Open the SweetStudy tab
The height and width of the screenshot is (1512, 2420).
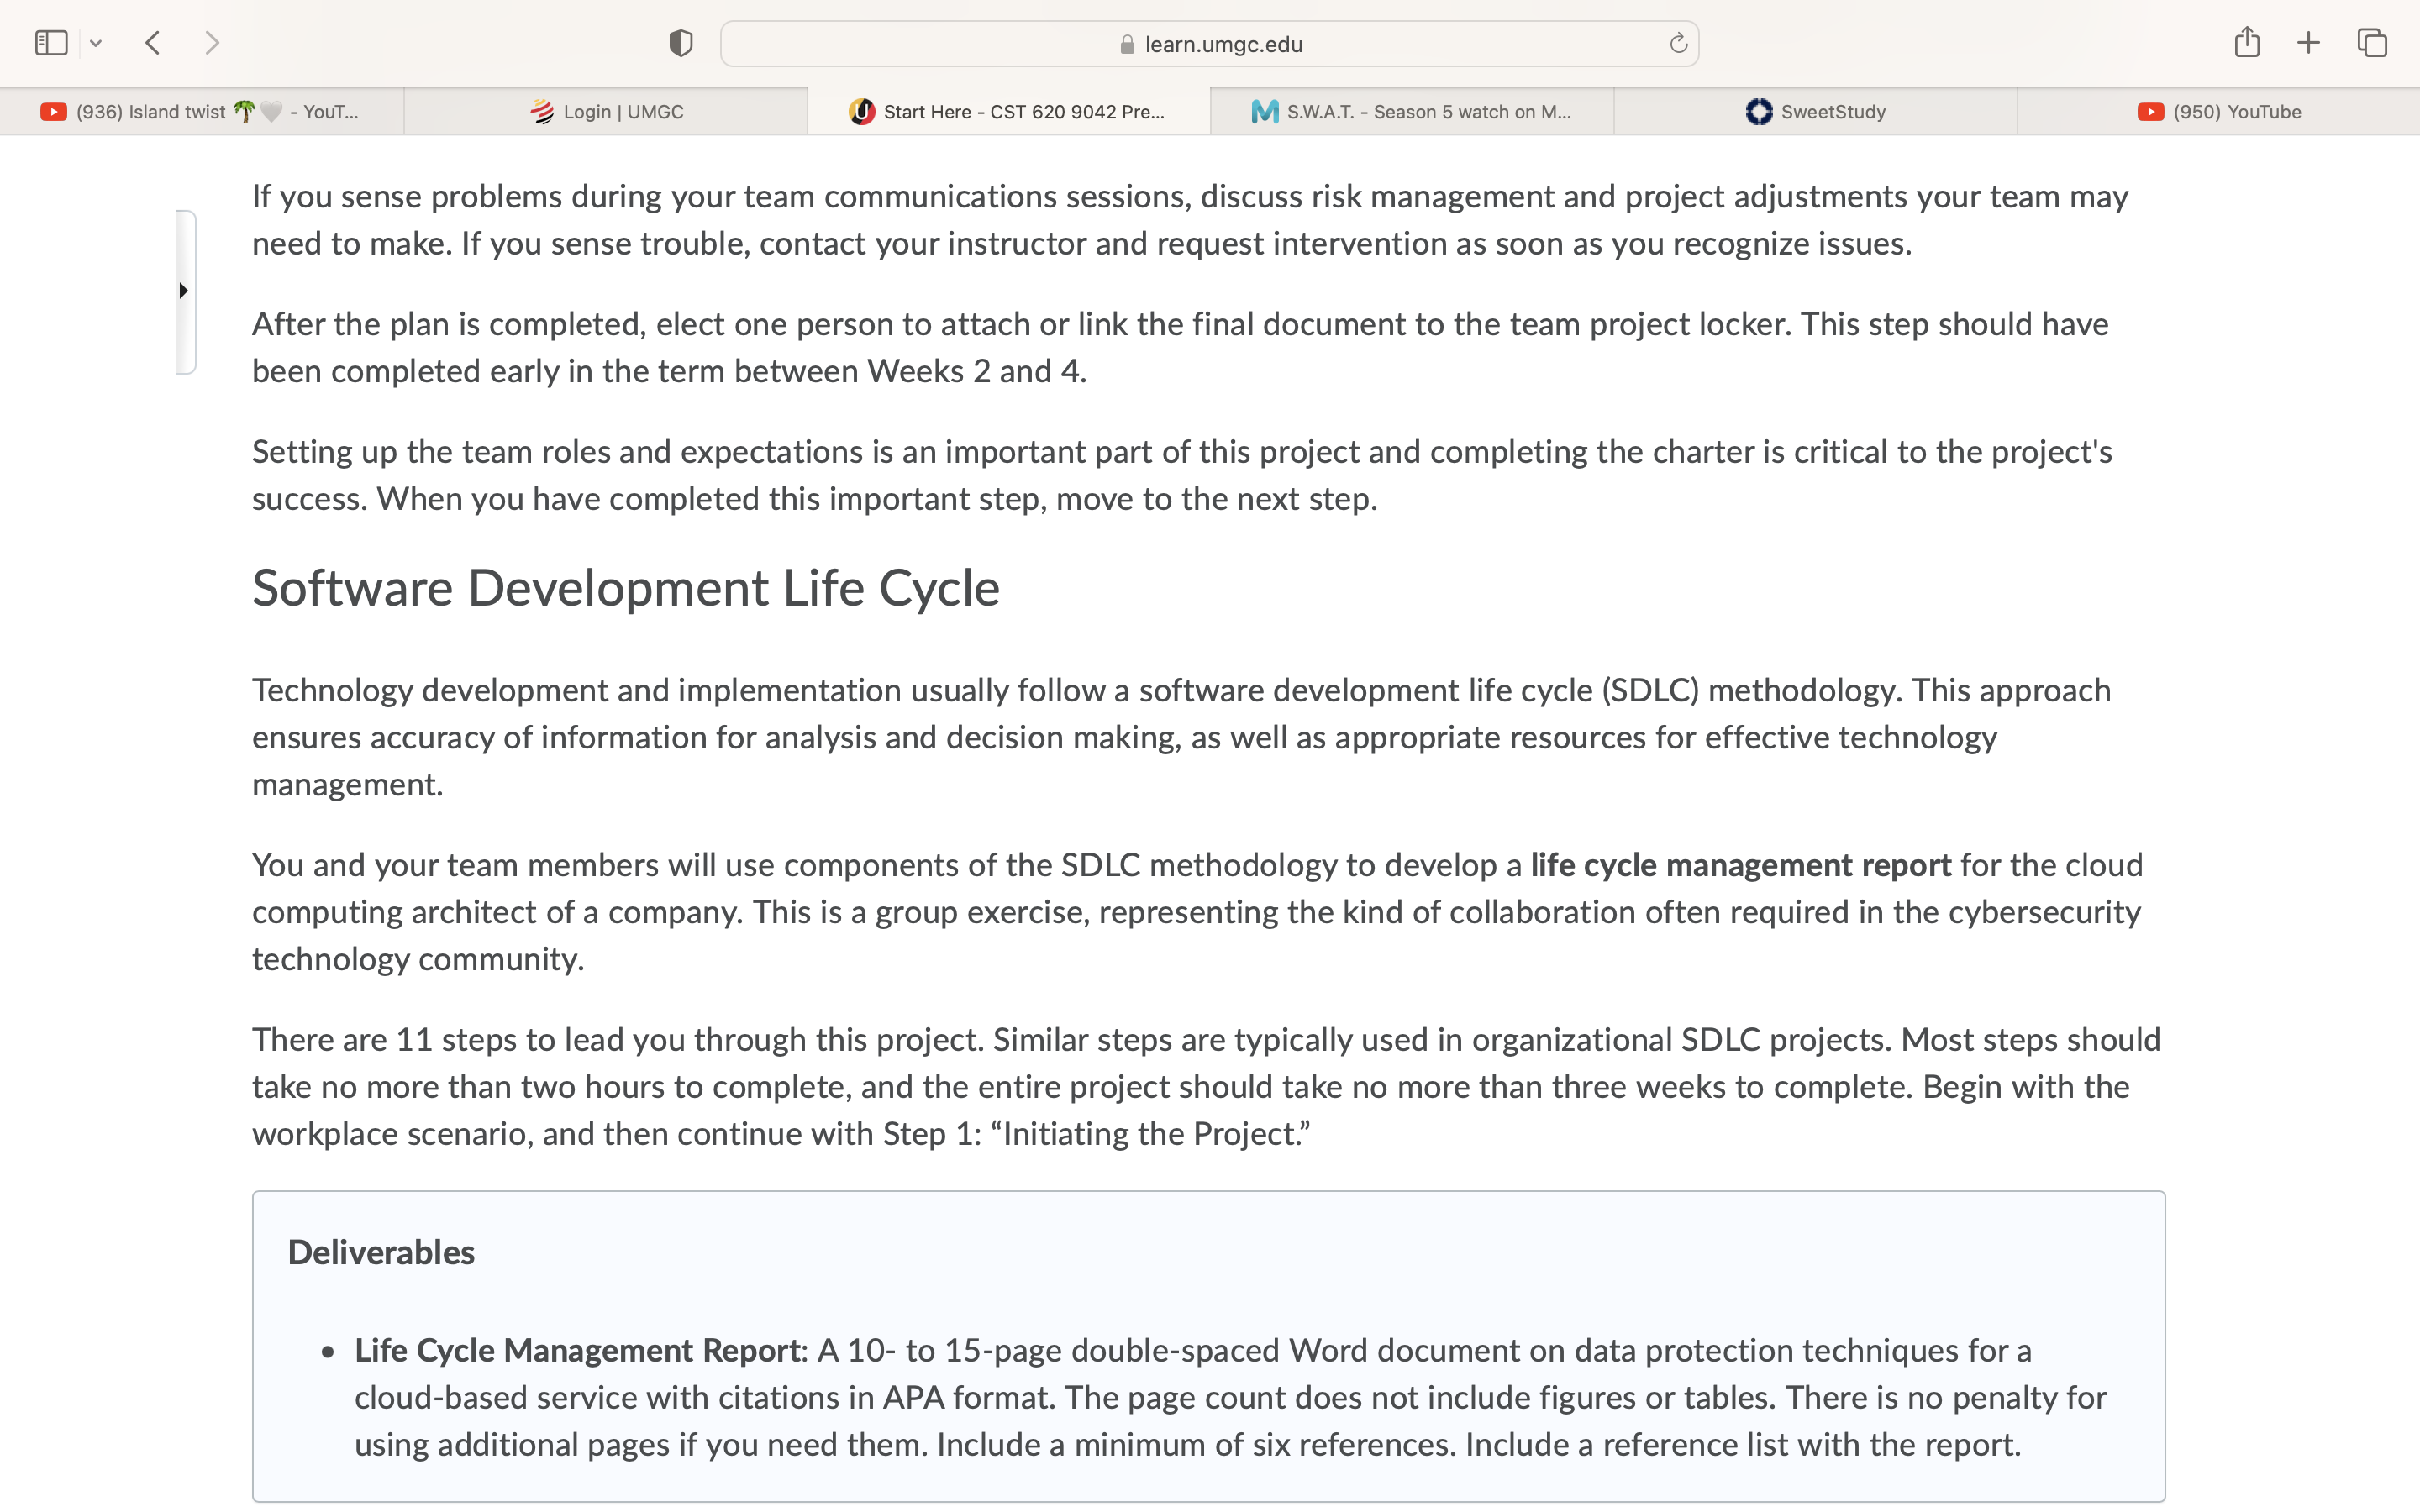[x=1815, y=111]
